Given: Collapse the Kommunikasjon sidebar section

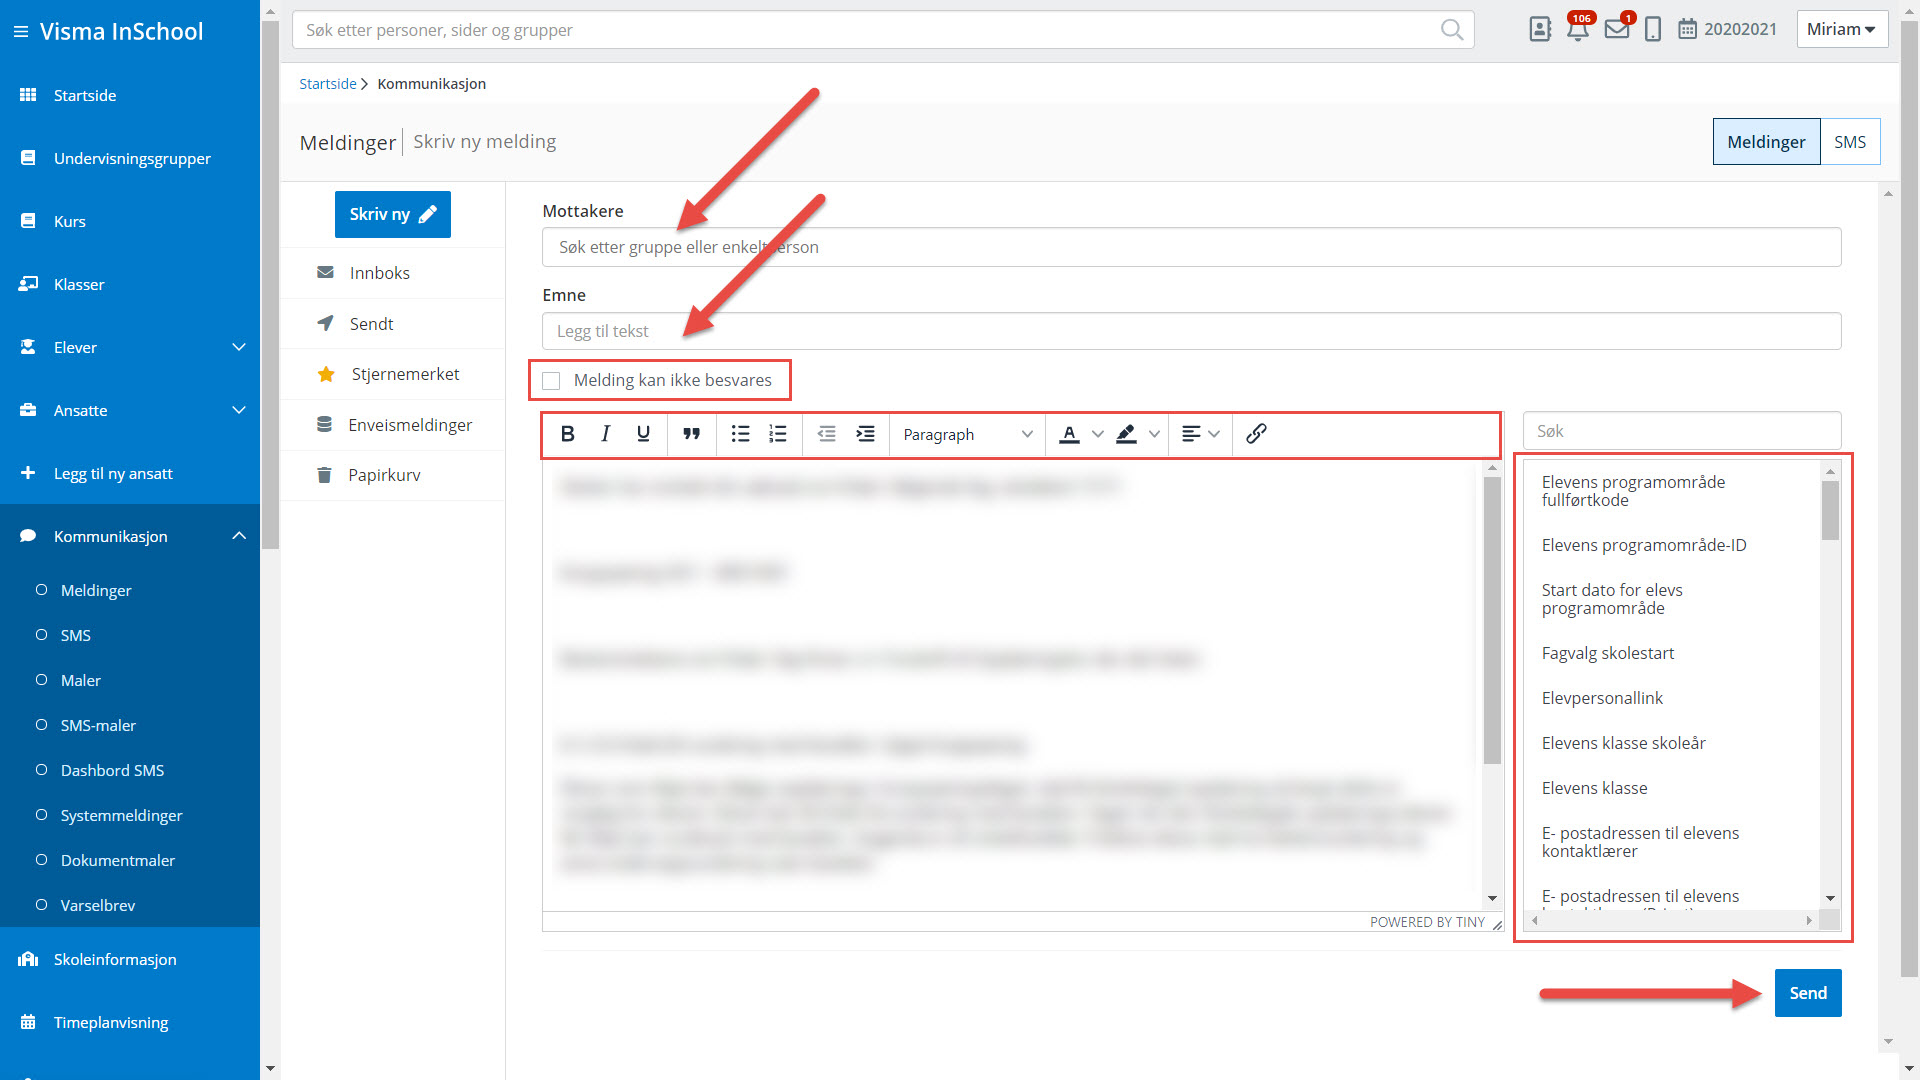Looking at the screenshot, I should click(238, 536).
